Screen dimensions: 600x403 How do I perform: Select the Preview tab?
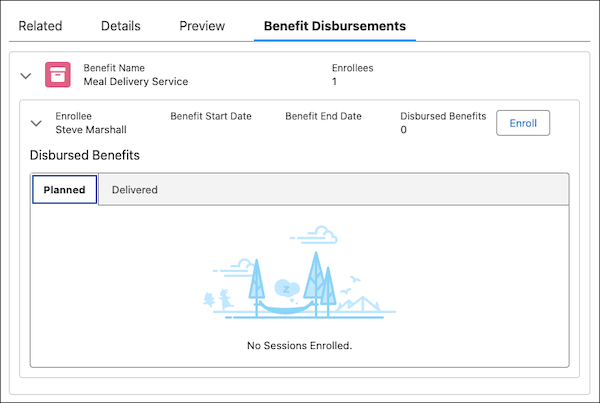(x=202, y=26)
